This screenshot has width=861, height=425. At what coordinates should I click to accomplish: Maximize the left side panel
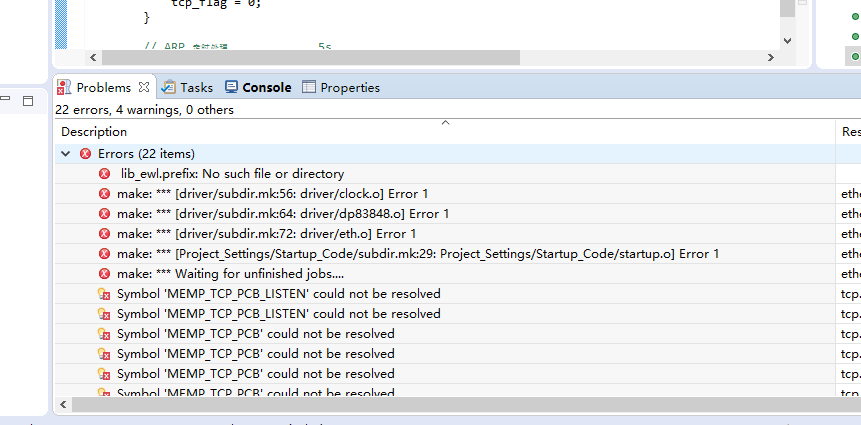coord(28,100)
